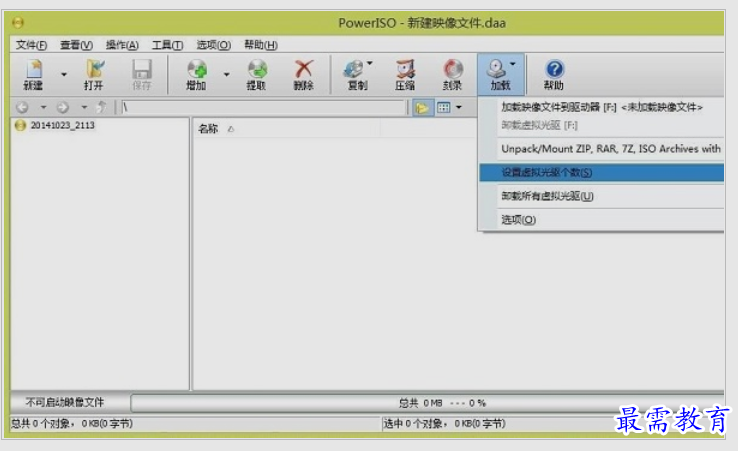Screen dimensions: 738x451
Task: Click the path address input field
Action: pyautogui.click(x=264, y=107)
